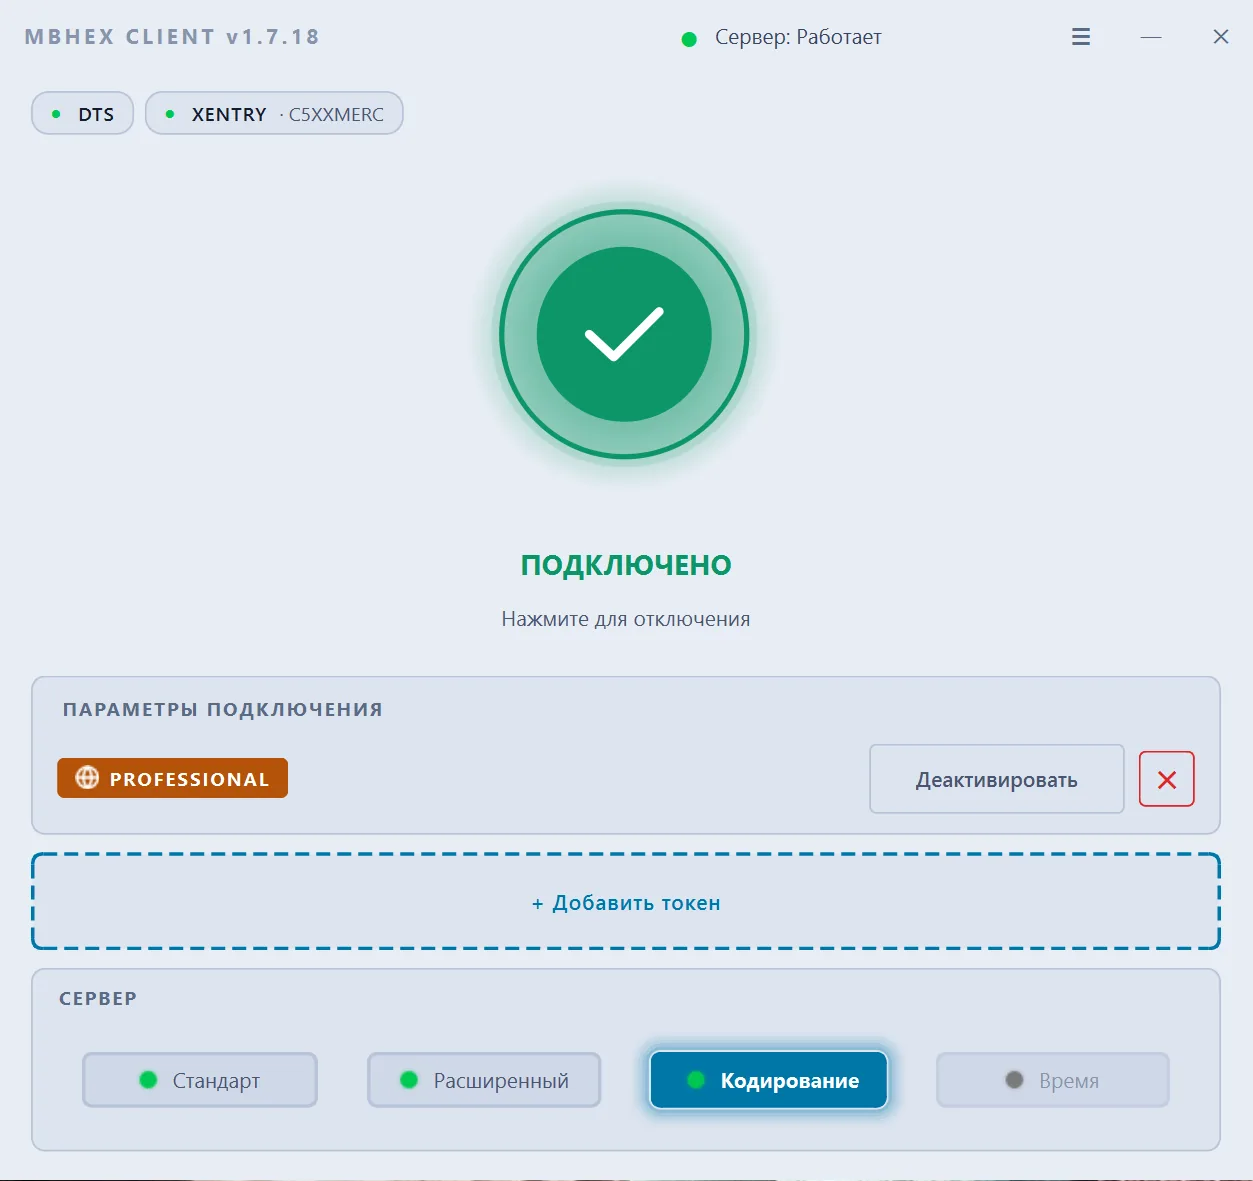Click the ПОДКЛЮЧЕНО status text

coord(626,565)
